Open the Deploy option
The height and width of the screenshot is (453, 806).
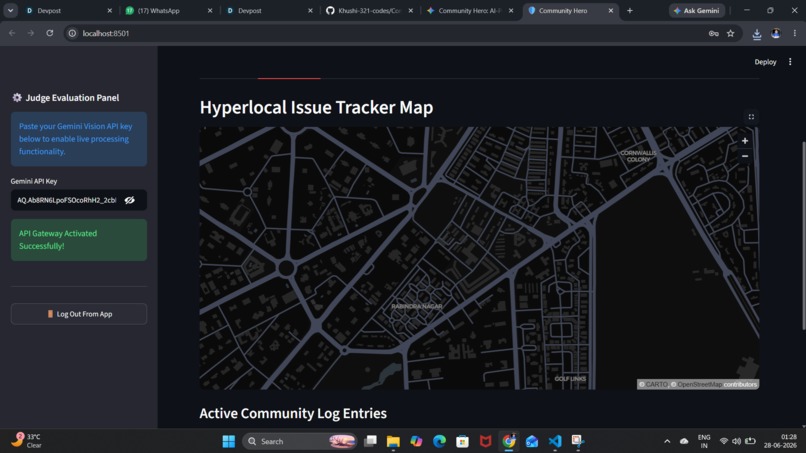point(765,62)
